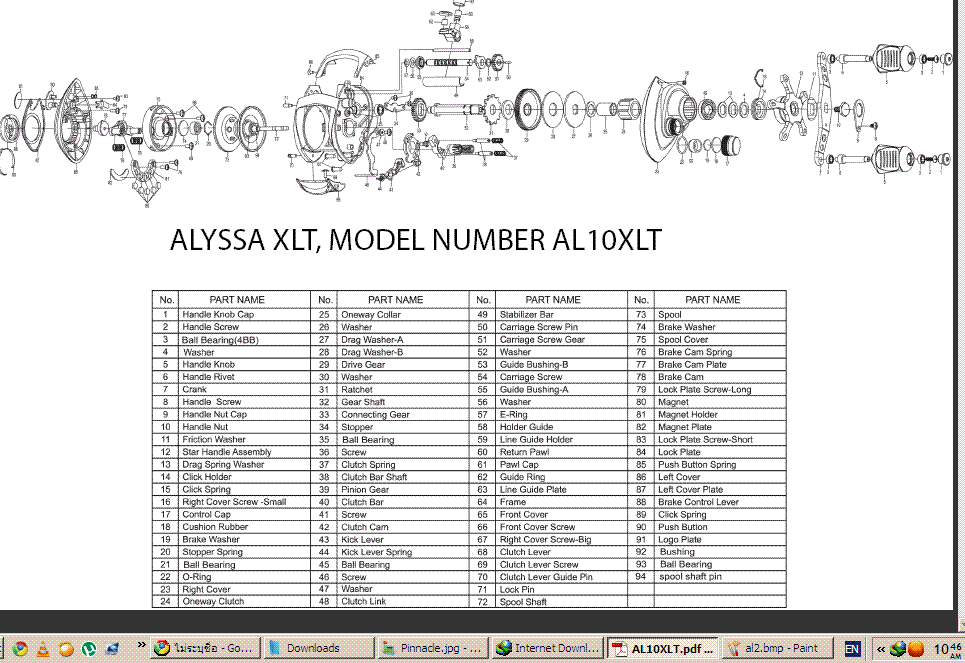965x663 pixels.
Task: Click 'Lock Plate Screw-Long' entry
Action: [705, 390]
